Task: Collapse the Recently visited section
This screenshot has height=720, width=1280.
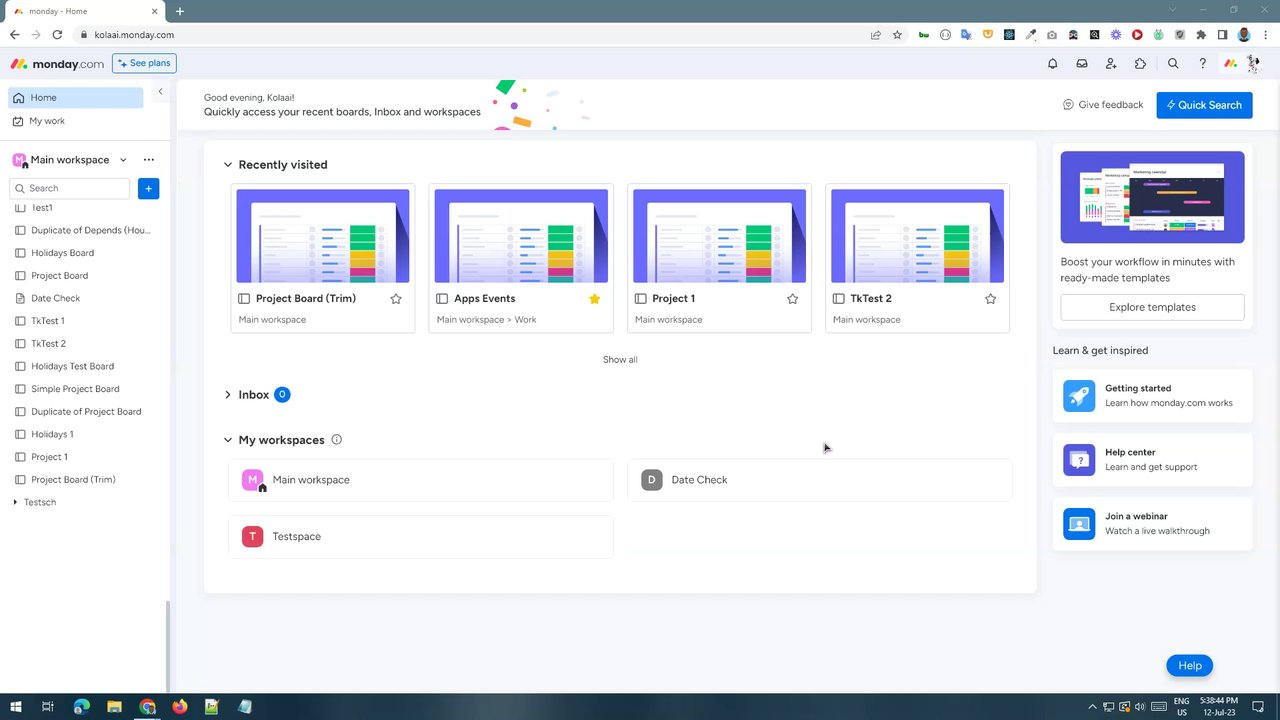Action: 228,165
